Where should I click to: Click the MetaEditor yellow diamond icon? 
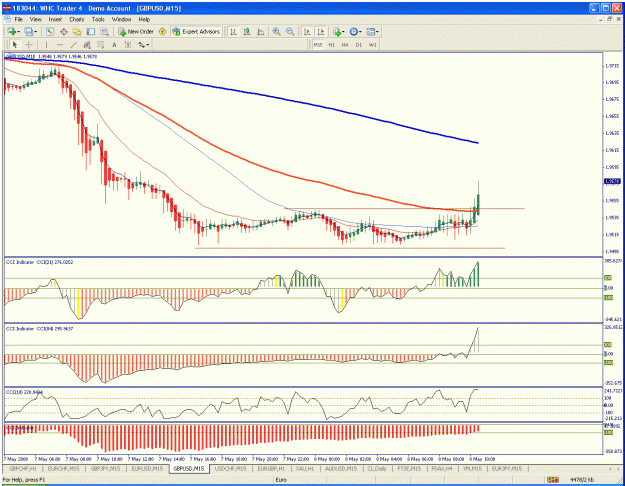[x=162, y=31]
